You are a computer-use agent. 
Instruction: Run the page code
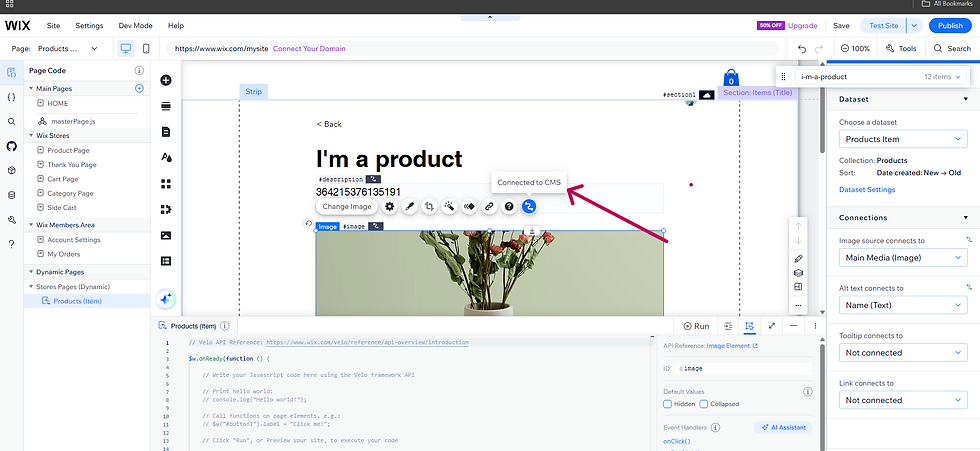pos(696,326)
